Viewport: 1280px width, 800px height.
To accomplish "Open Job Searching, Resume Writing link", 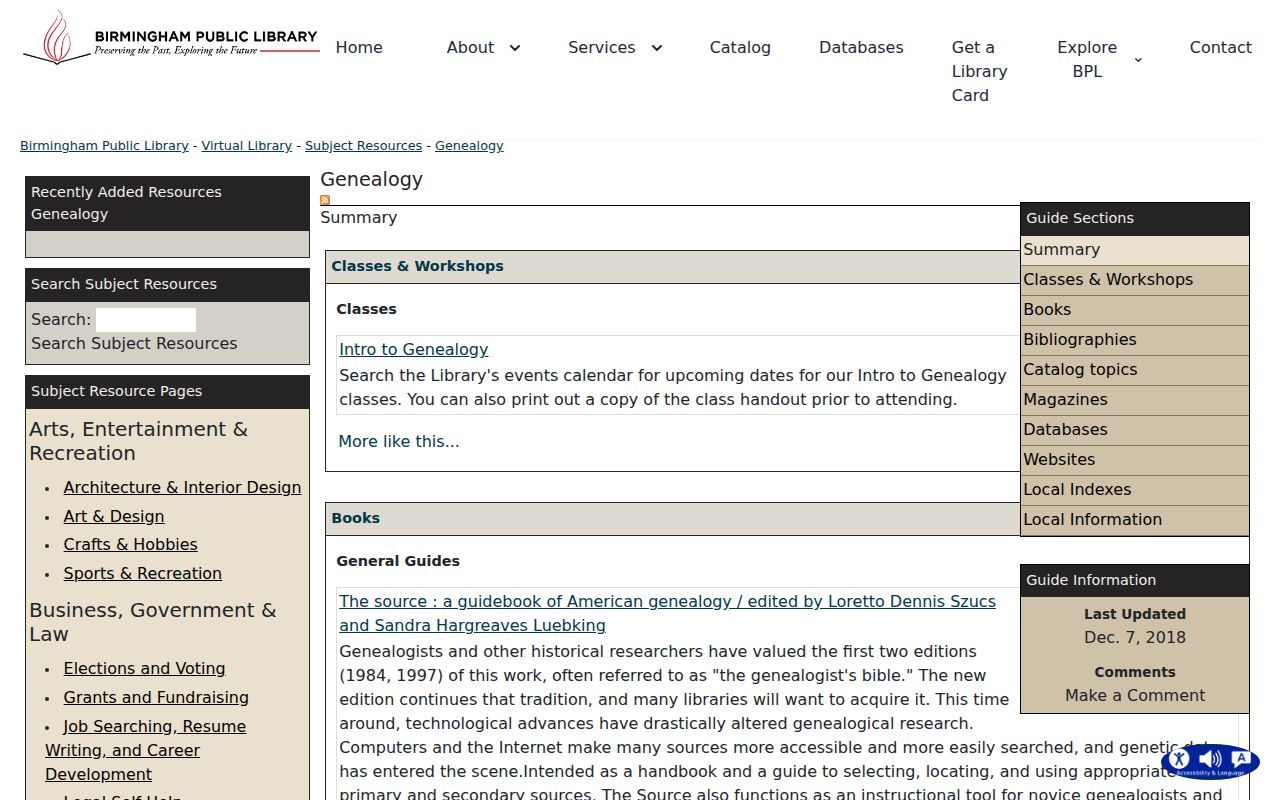I will tap(145, 750).
